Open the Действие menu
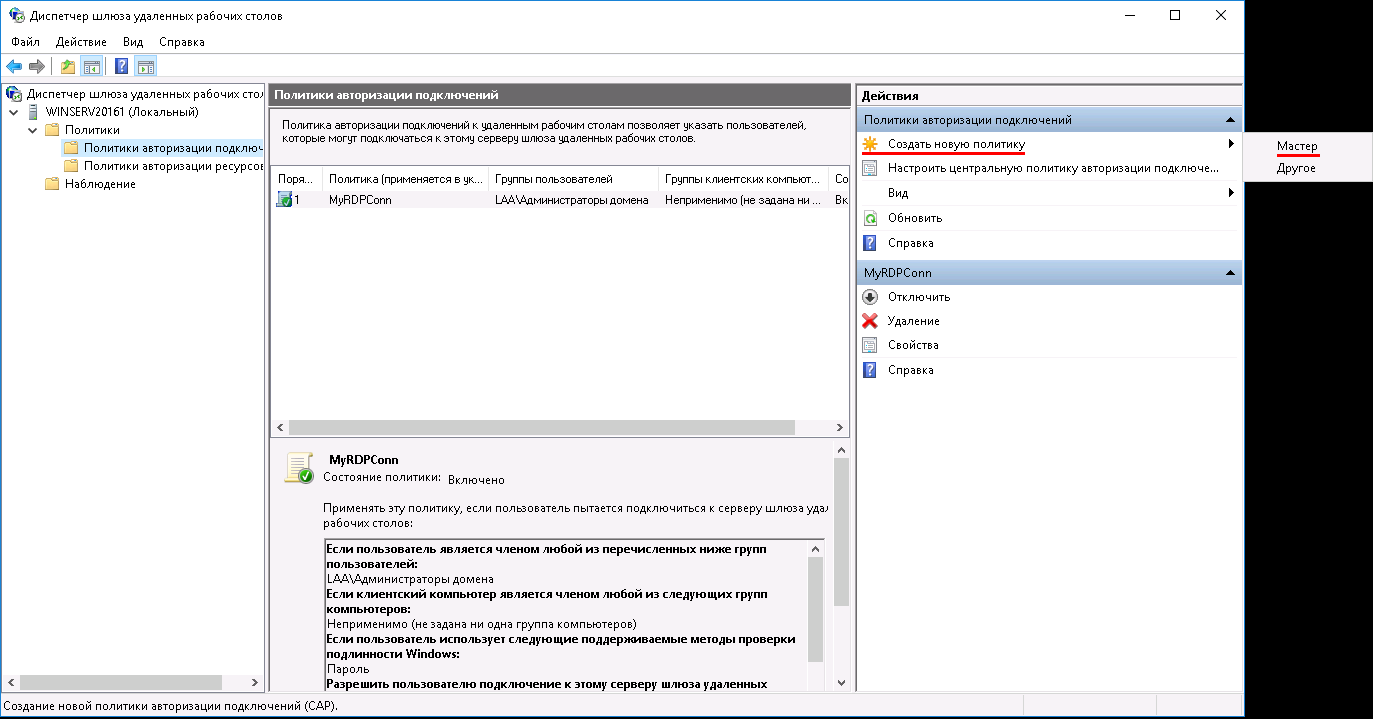This screenshot has width=1373, height=719. (x=81, y=42)
